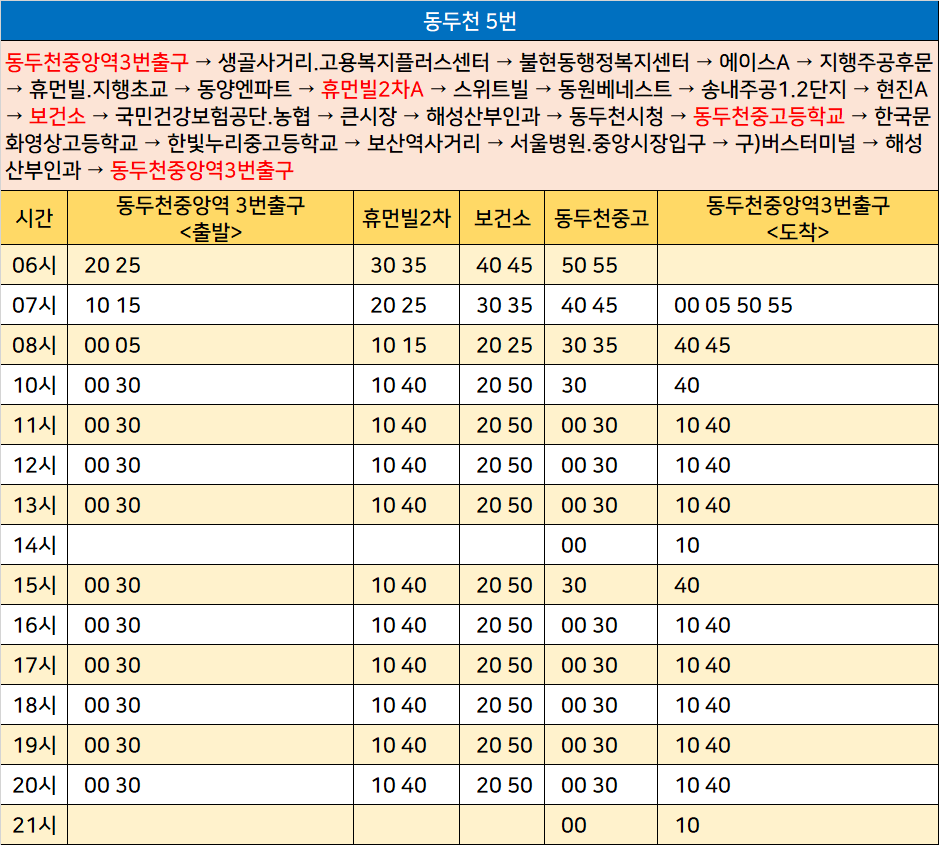Click red stop name '휴먼빌2차A' in route
The image size is (939, 845).
tap(372, 89)
